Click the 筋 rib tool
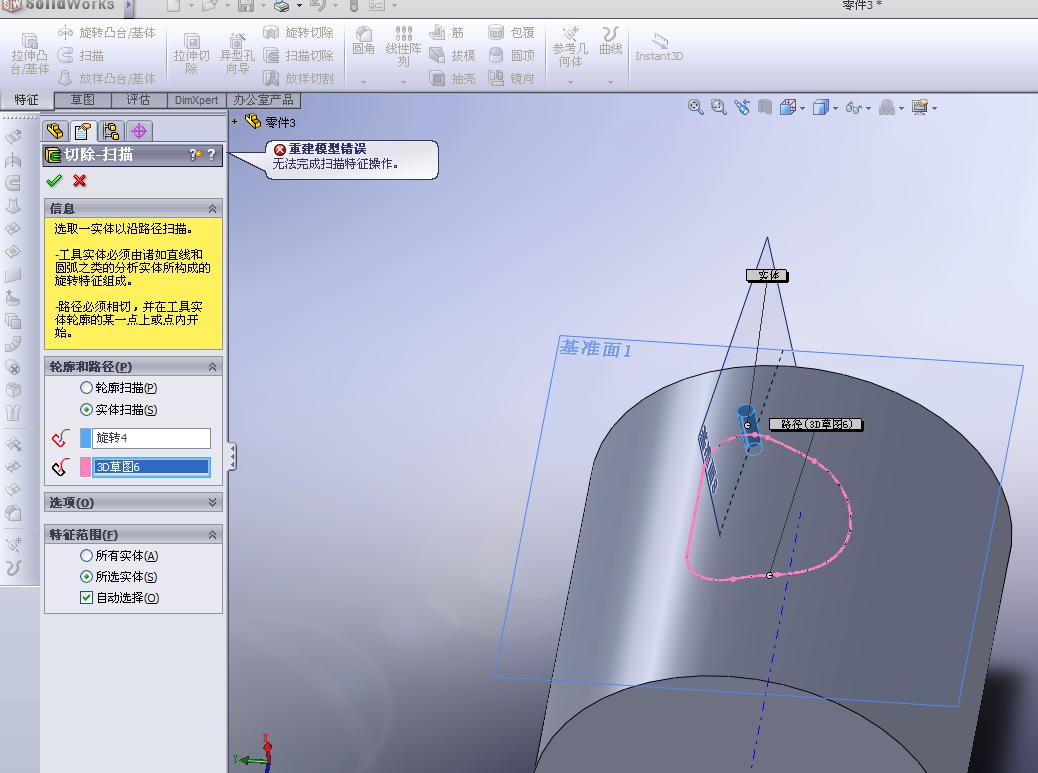This screenshot has height=773, width=1038. (x=447, y=32)
